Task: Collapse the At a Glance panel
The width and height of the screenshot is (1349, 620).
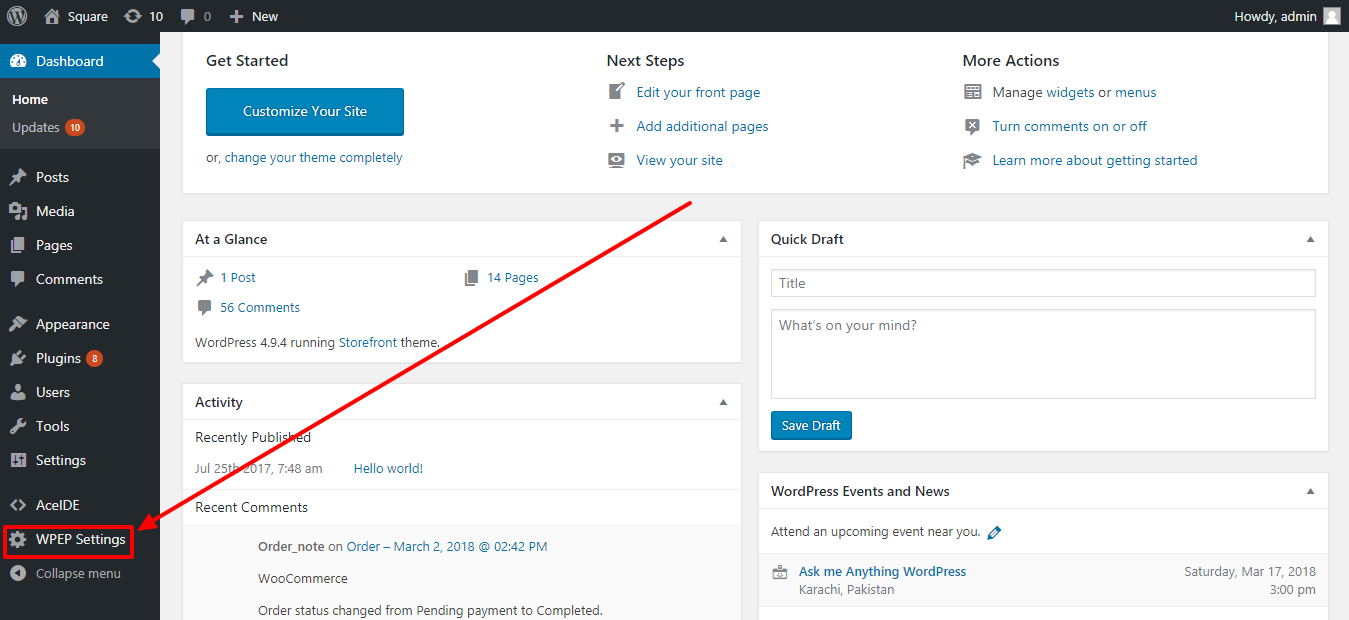Action: pos(723,240)
